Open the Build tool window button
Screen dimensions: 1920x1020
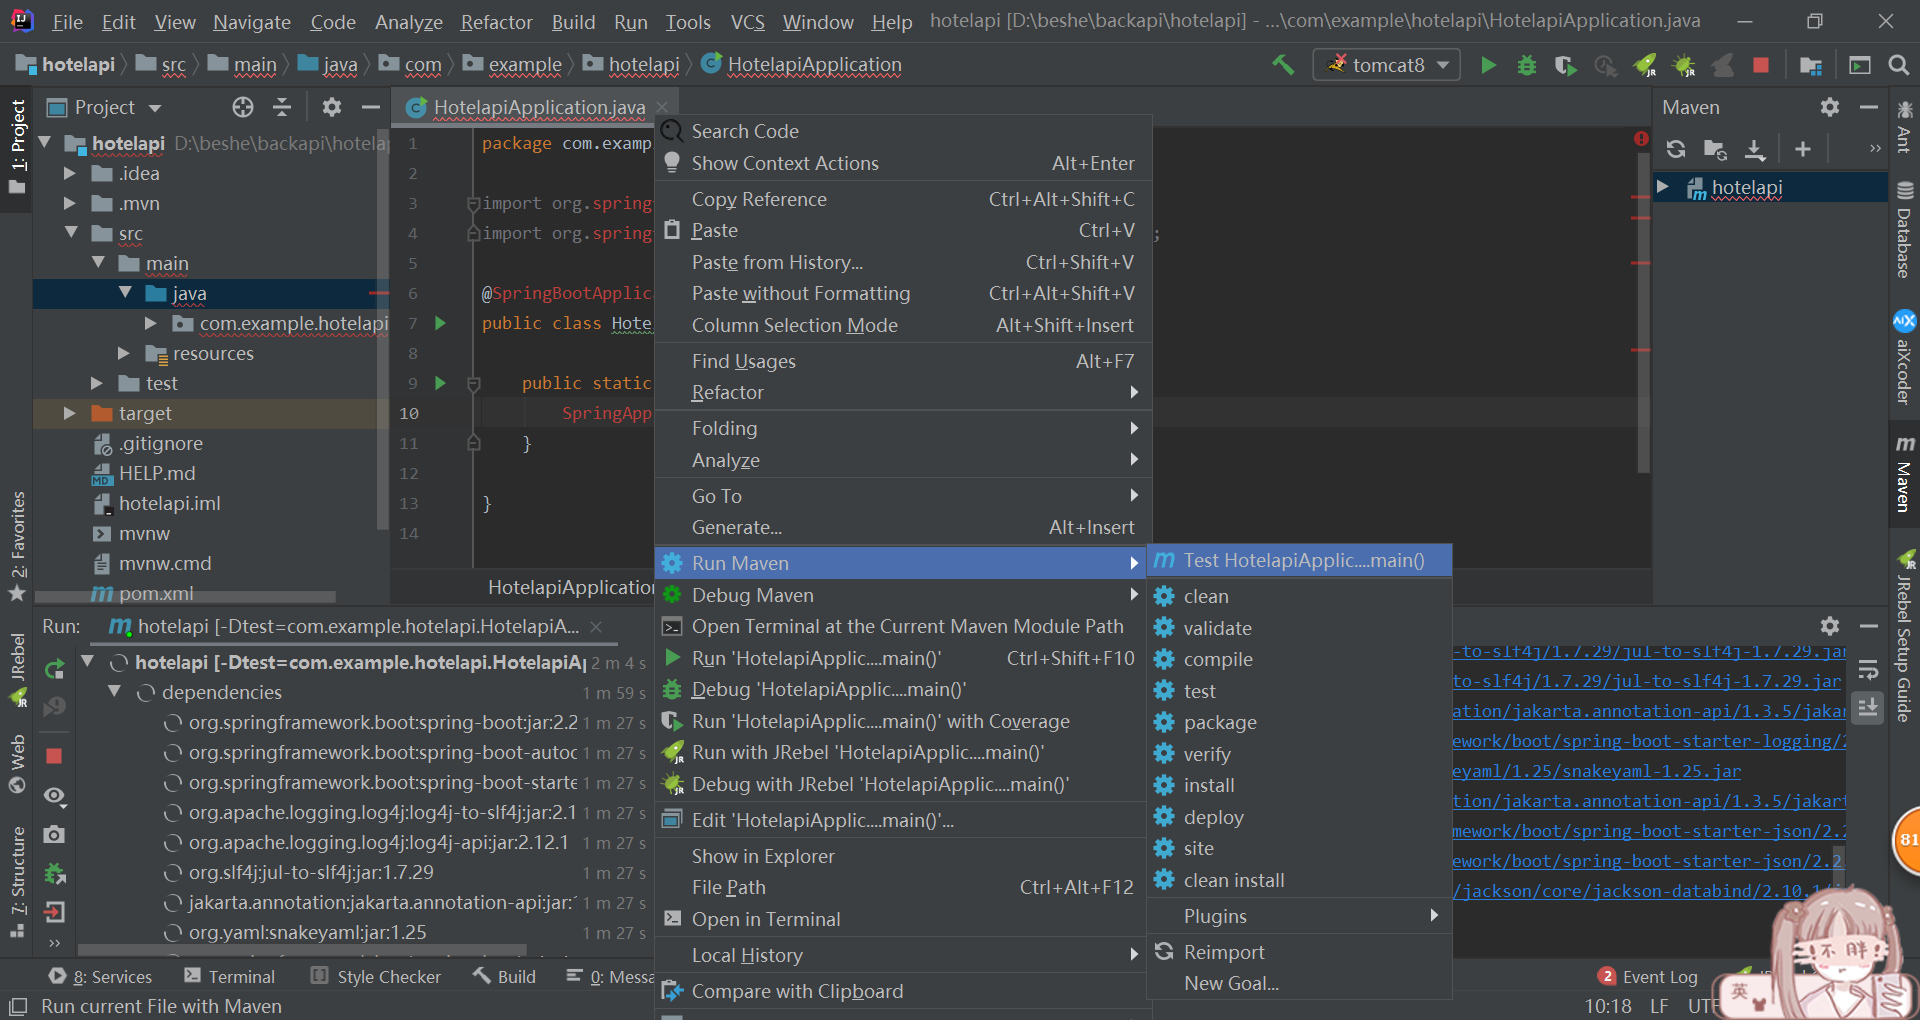(505, 977)
